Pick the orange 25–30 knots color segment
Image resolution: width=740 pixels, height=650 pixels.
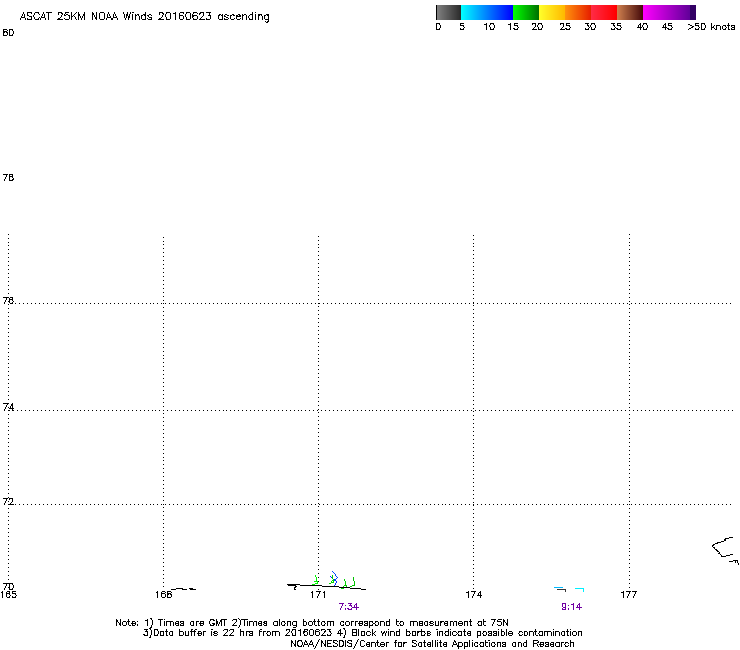[578, 12]
